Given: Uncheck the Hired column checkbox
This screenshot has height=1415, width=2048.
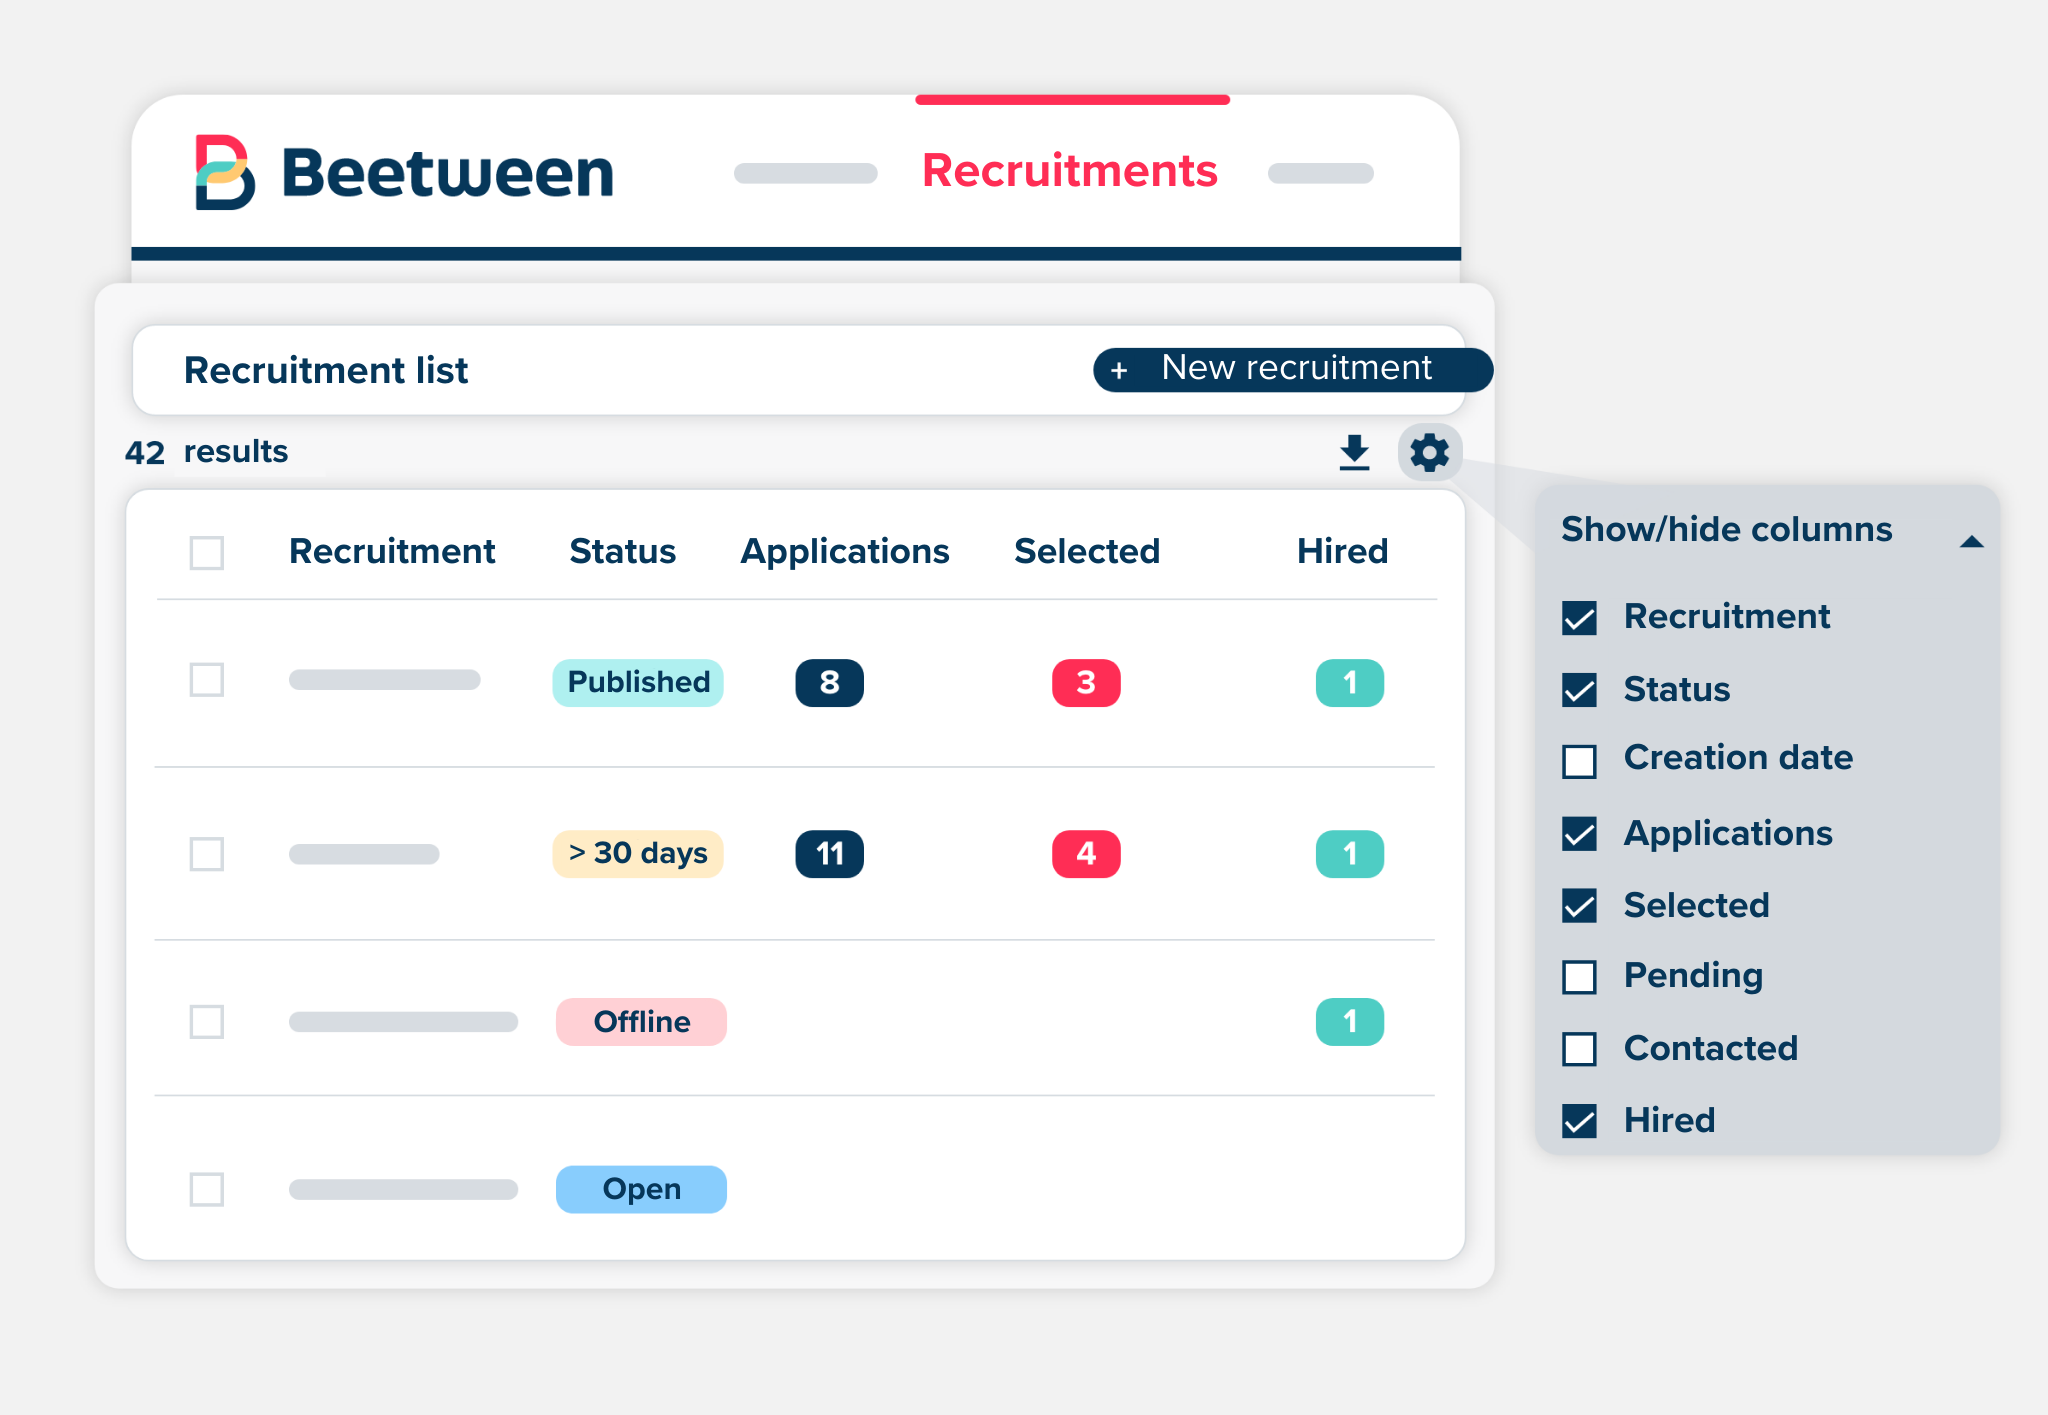Looking at the screenshot, I should pyautogui.click(x=1580, y=1121).
